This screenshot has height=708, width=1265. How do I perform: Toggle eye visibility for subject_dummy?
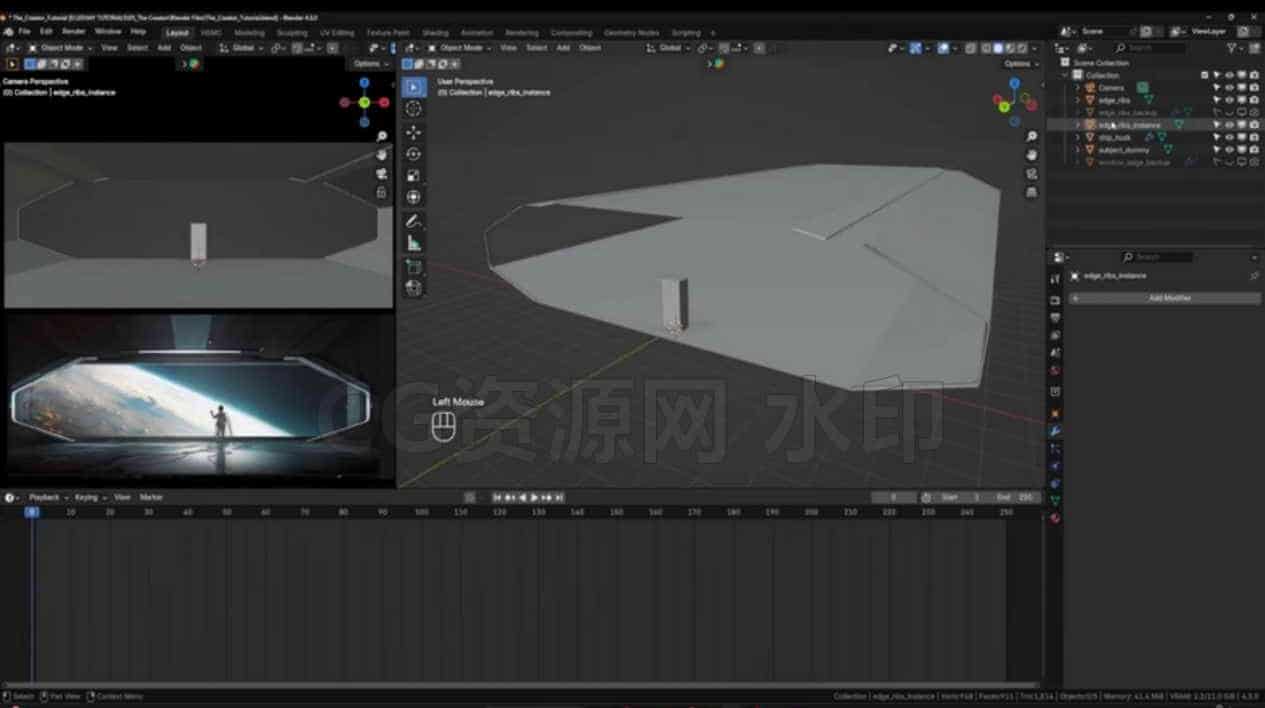pos(1229,149)
